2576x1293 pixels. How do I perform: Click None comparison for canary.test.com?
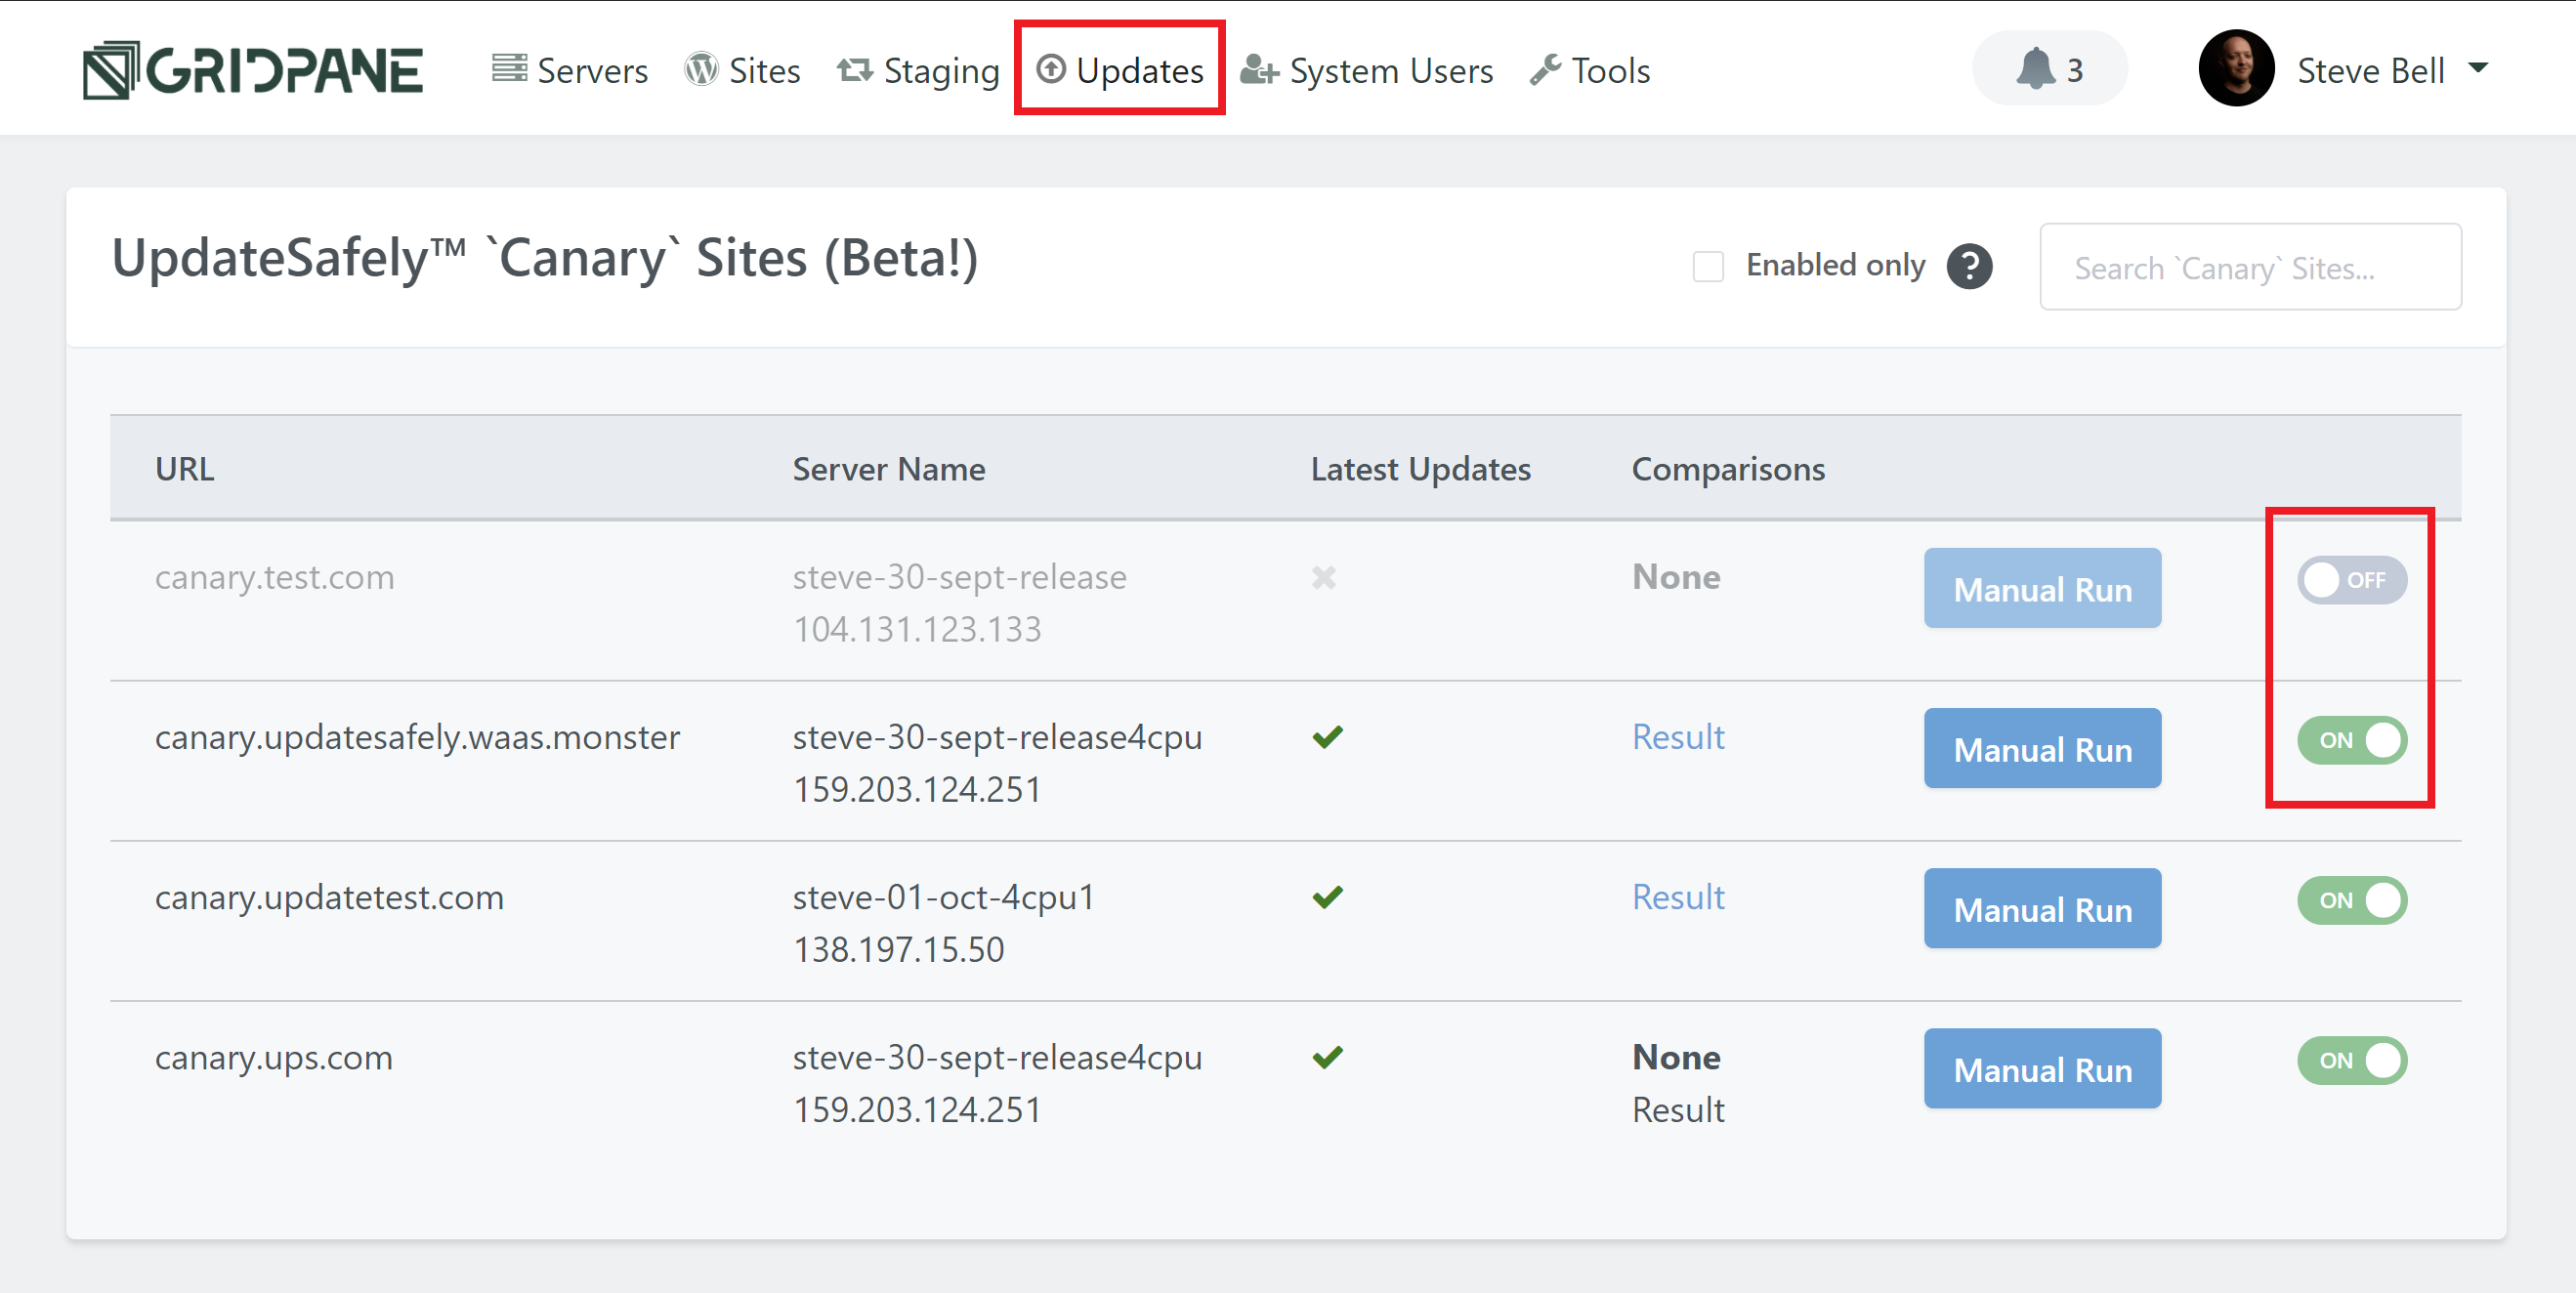[x=1676, y=577]
